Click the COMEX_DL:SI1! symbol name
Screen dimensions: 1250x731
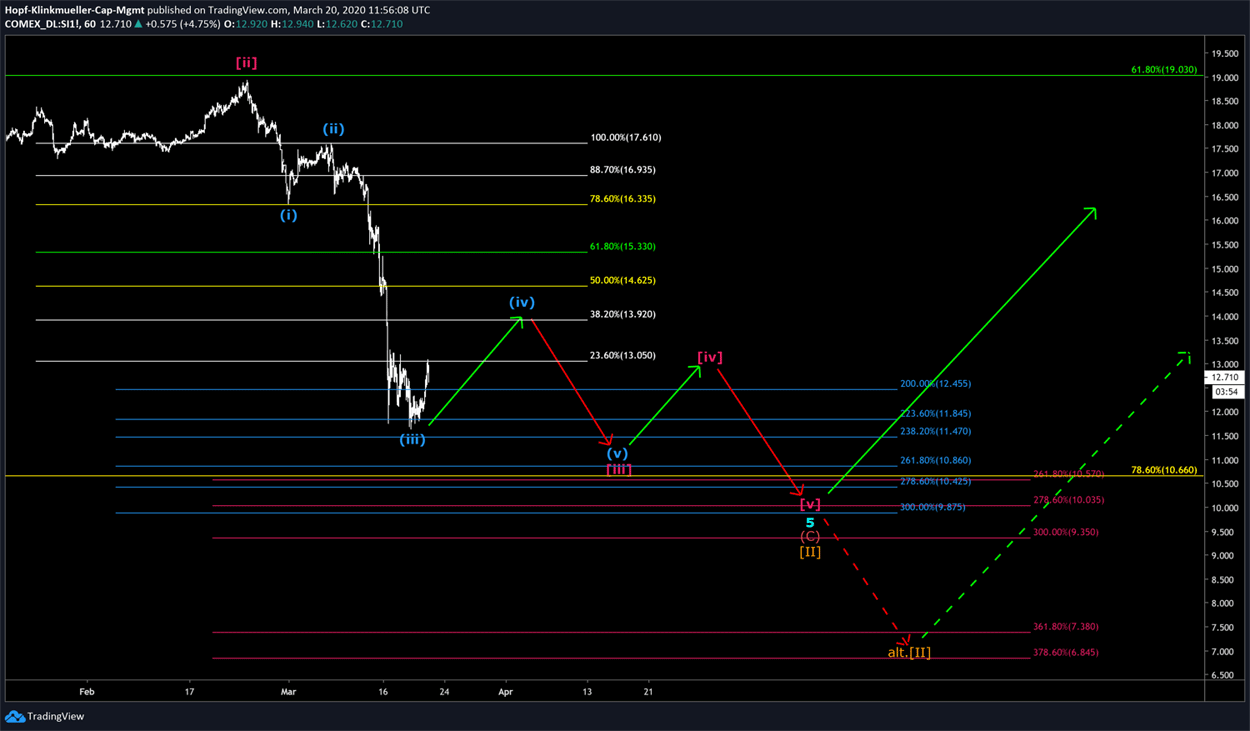pyautogui.click(x=38, y=24)
